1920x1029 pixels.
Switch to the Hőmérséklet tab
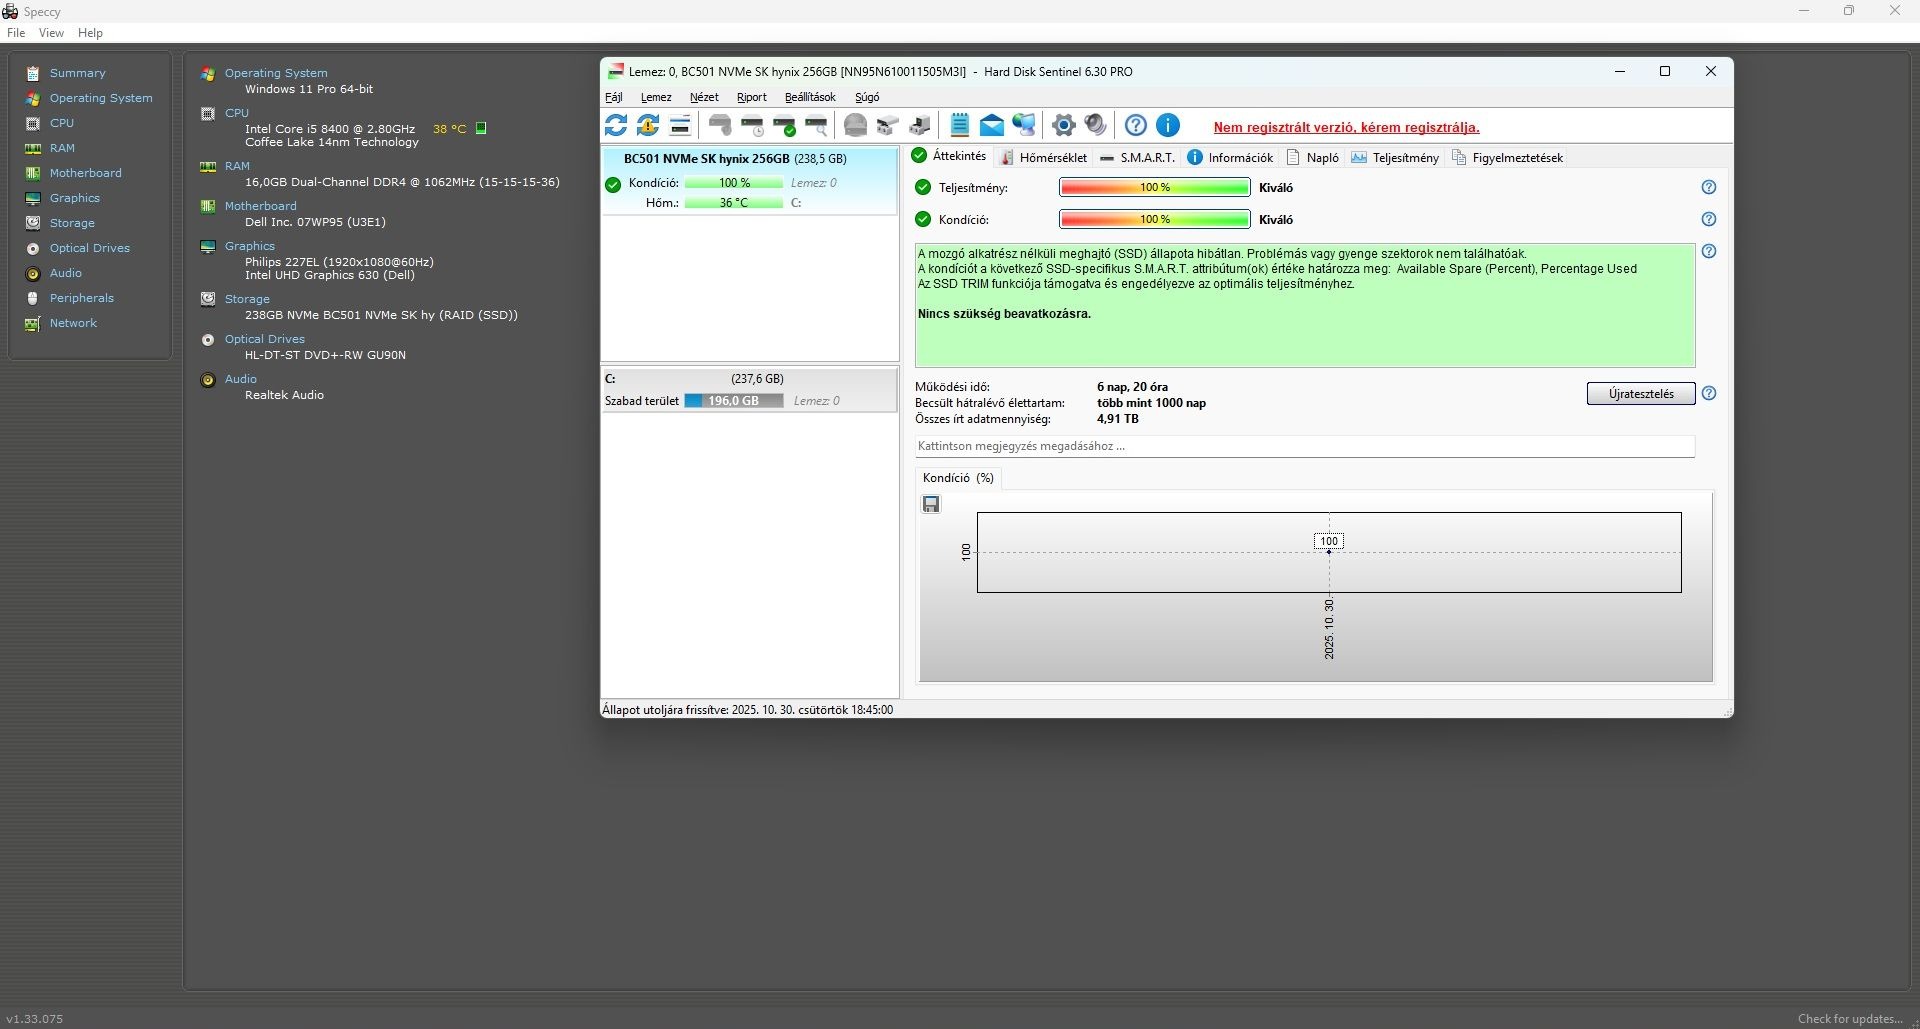pyautogui.click(x=1044, y=157)
